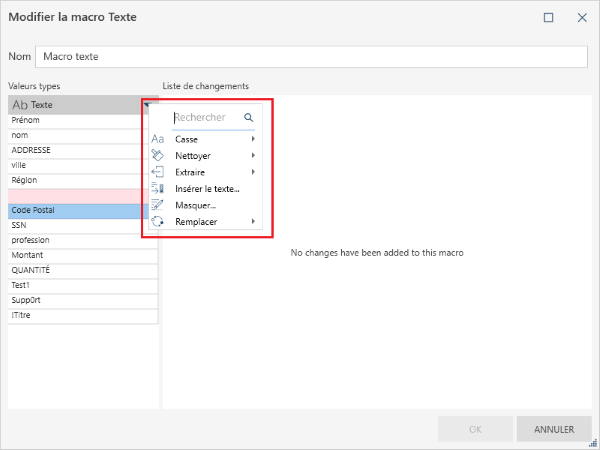Click the search magnifier icon
The width and height of the screenshot is (600, 450).
tap(249, 117)
